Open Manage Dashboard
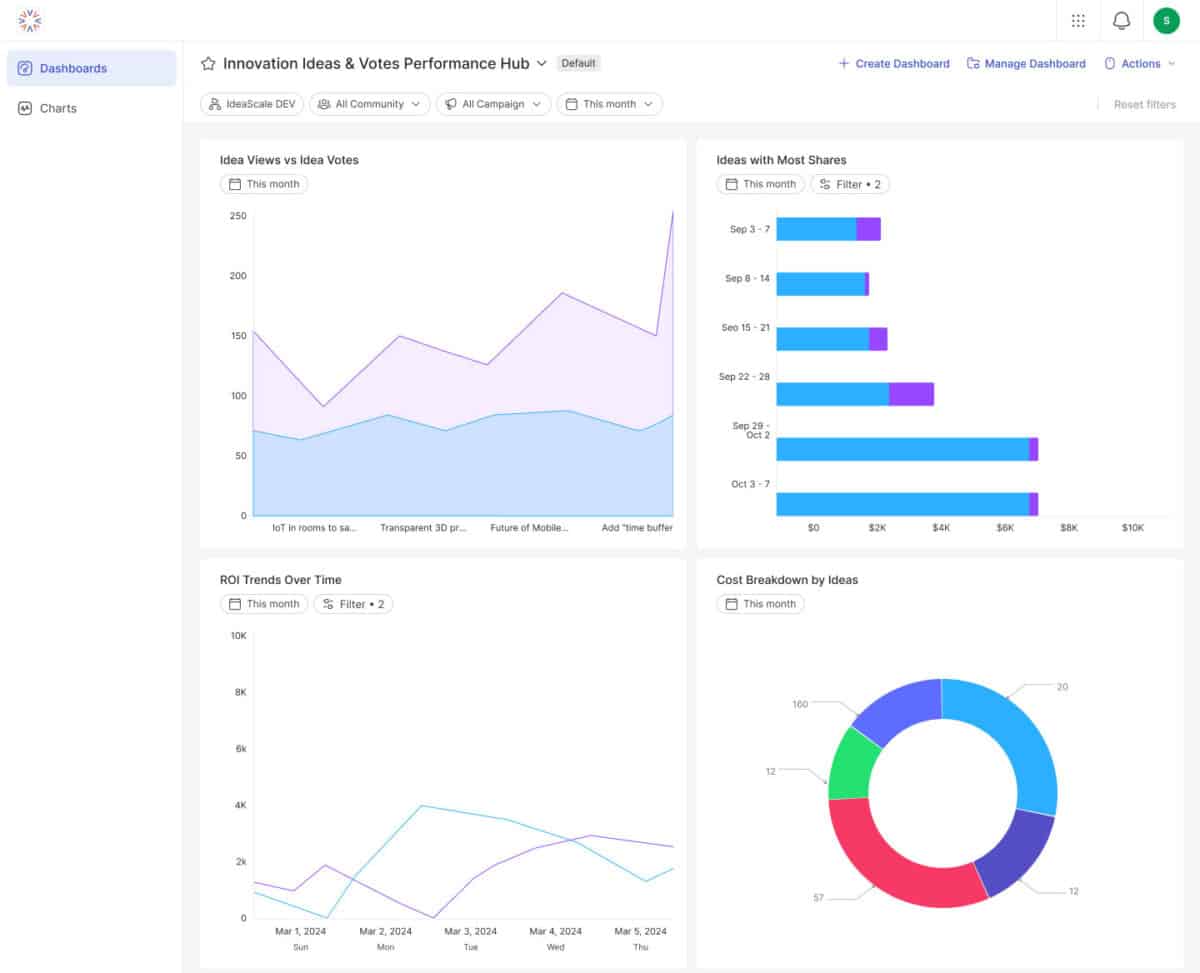Viewport: 1200px width, 973px height. [1026, 63]
